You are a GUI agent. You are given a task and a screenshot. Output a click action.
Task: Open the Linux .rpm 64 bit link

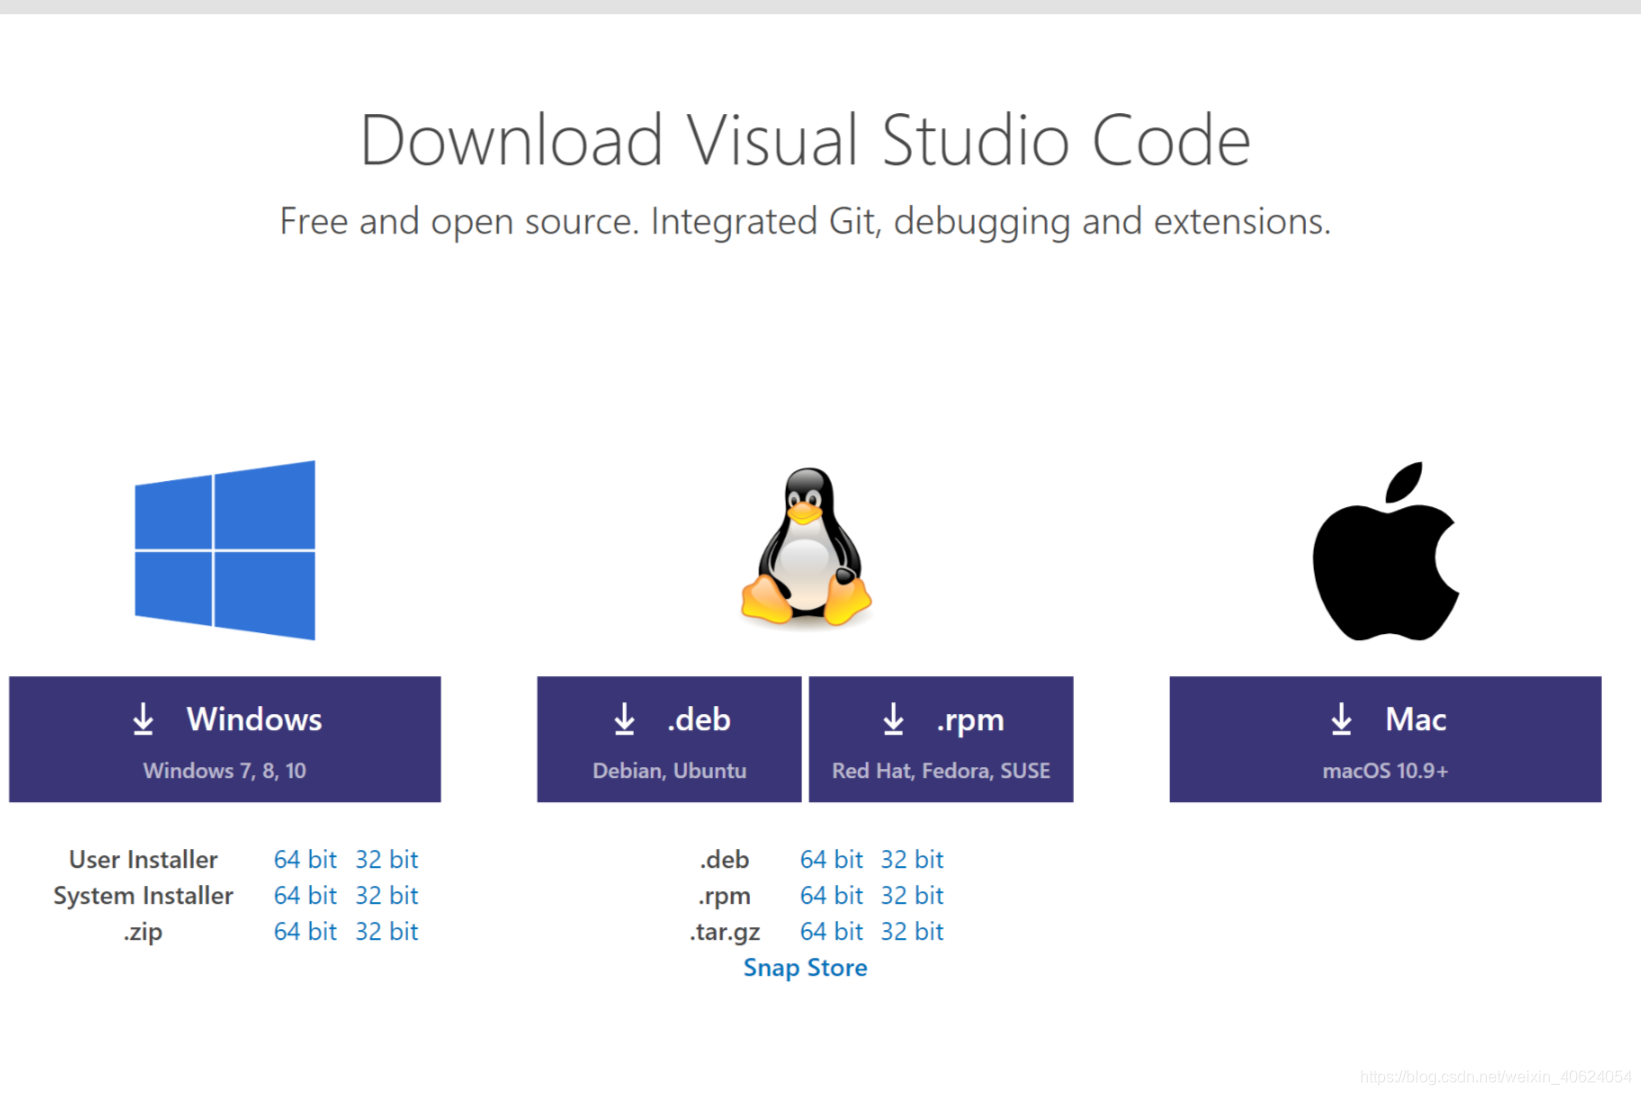tap(831, 895)
